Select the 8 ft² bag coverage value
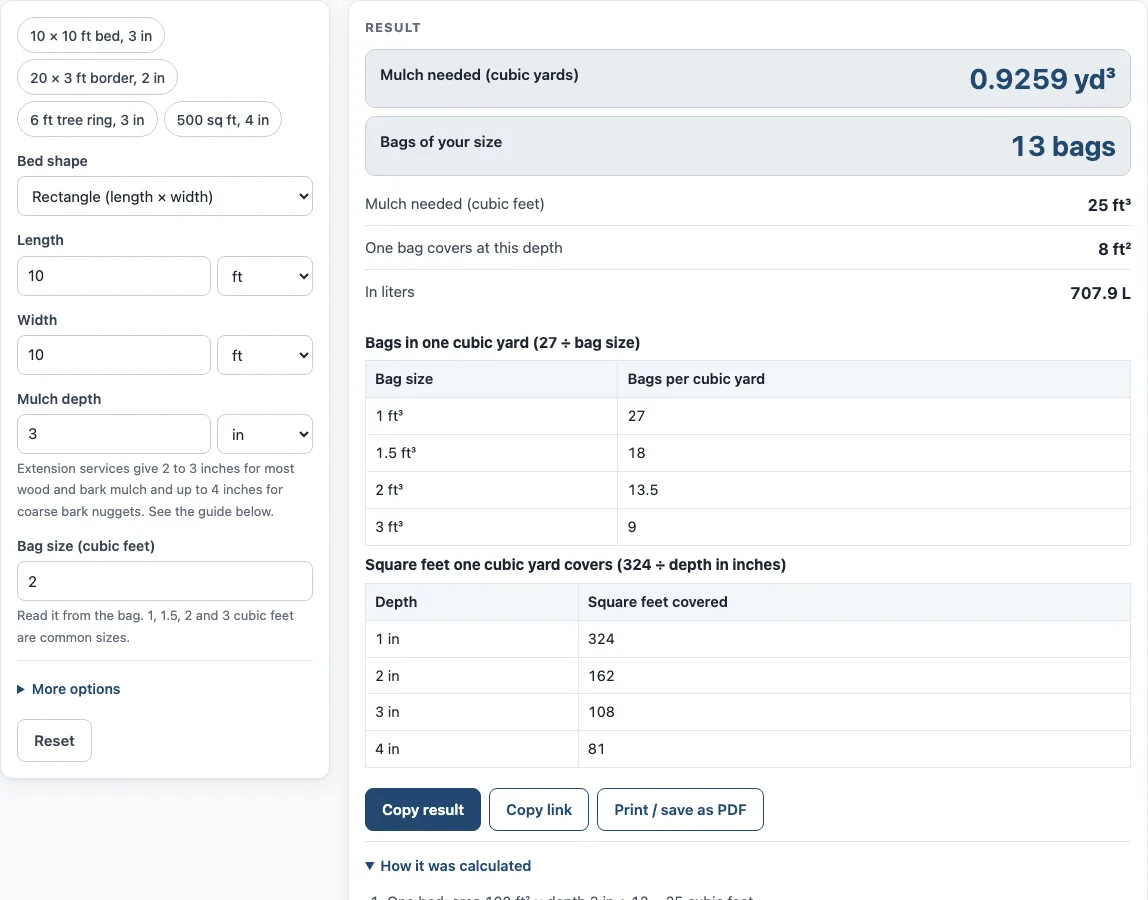The height and width of the screenshot is (900, 1148). (x=1114, y=248)
